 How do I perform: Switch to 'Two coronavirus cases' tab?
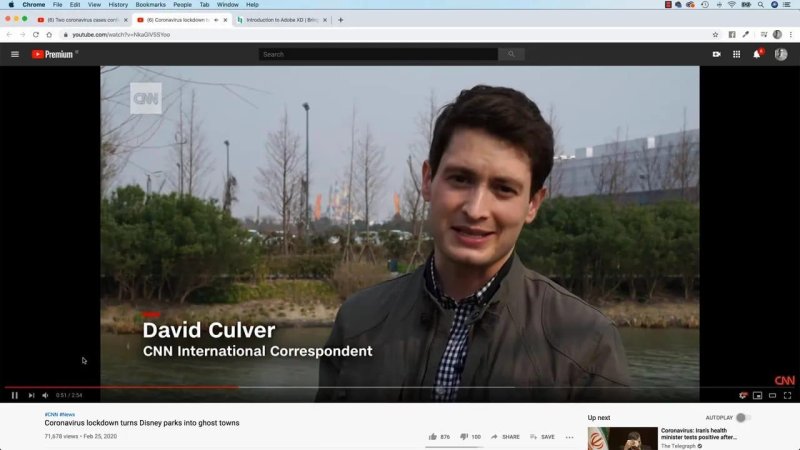(83, 20)
